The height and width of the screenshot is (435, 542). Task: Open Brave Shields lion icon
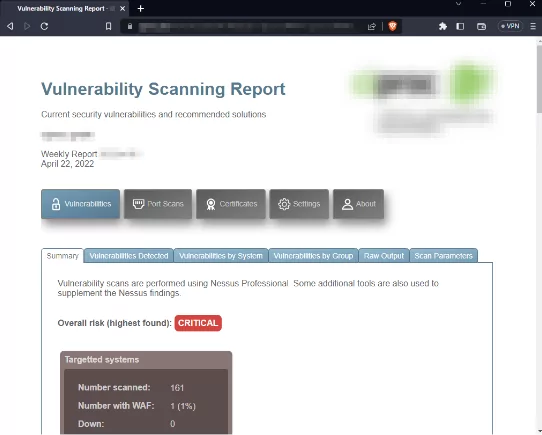392,26
